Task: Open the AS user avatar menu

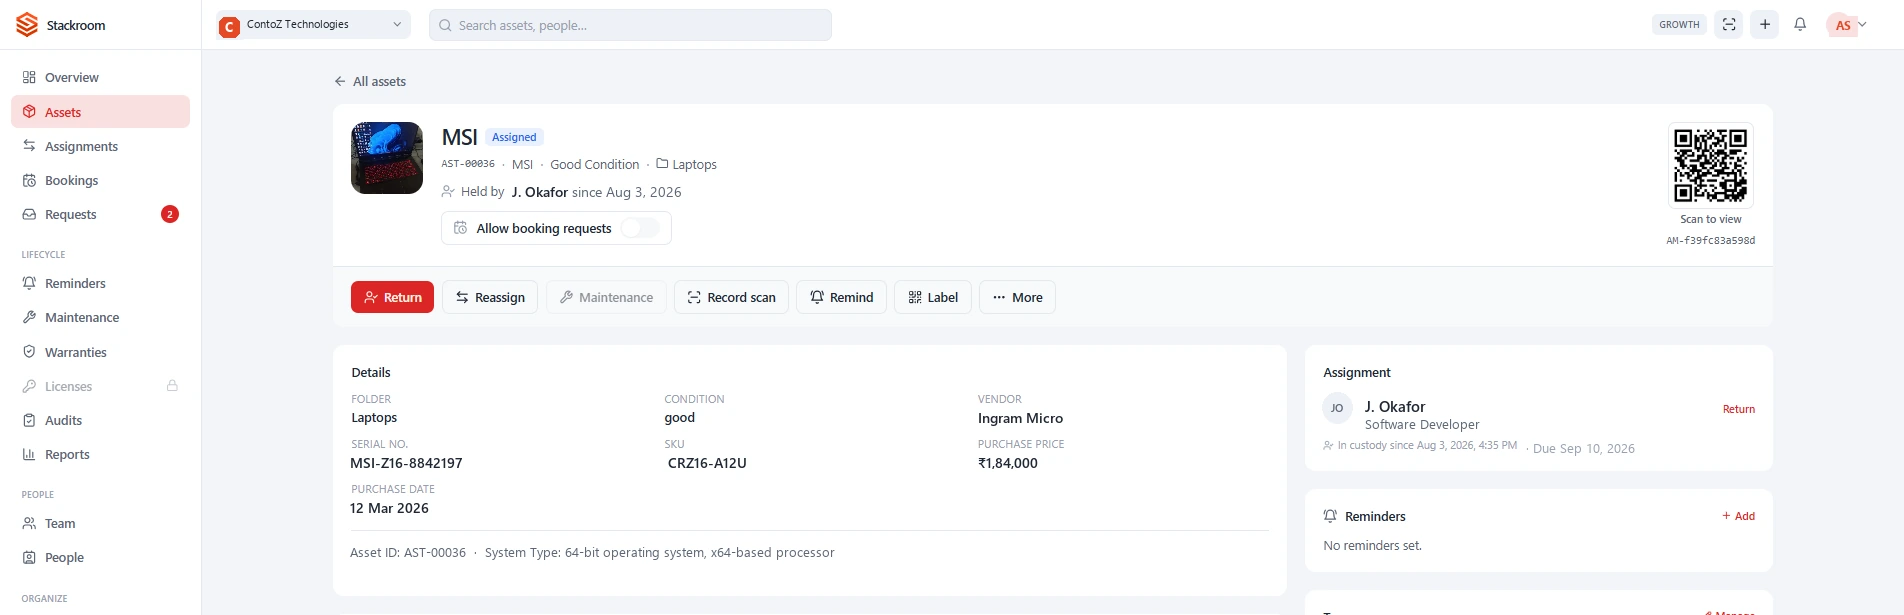Action: click(1847, 25)
